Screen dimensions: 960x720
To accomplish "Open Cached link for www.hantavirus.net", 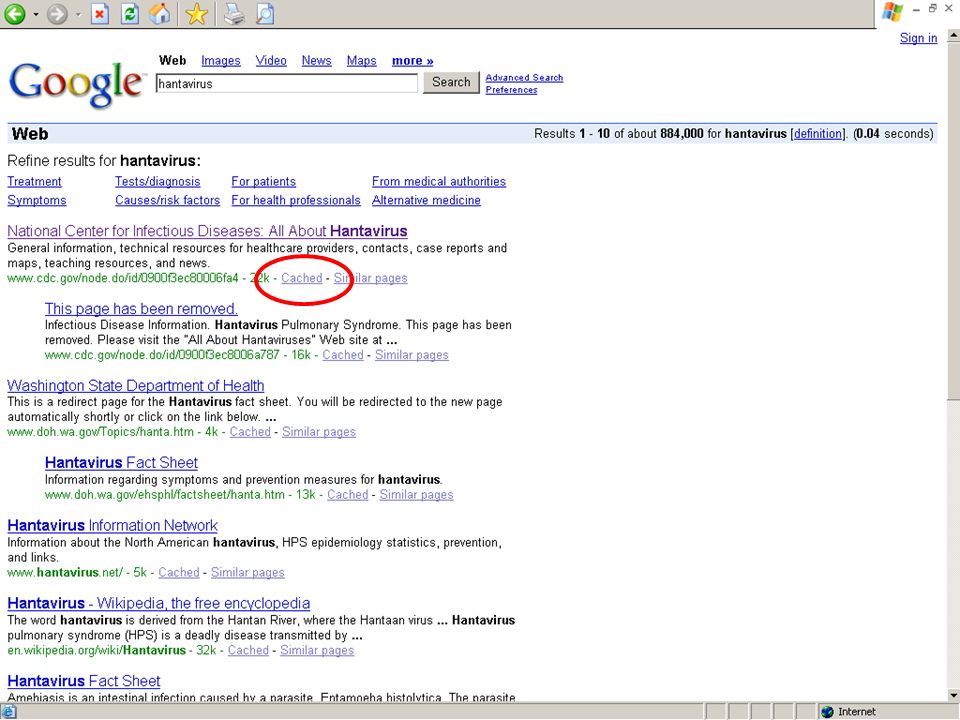I will (x=179, y=572).
